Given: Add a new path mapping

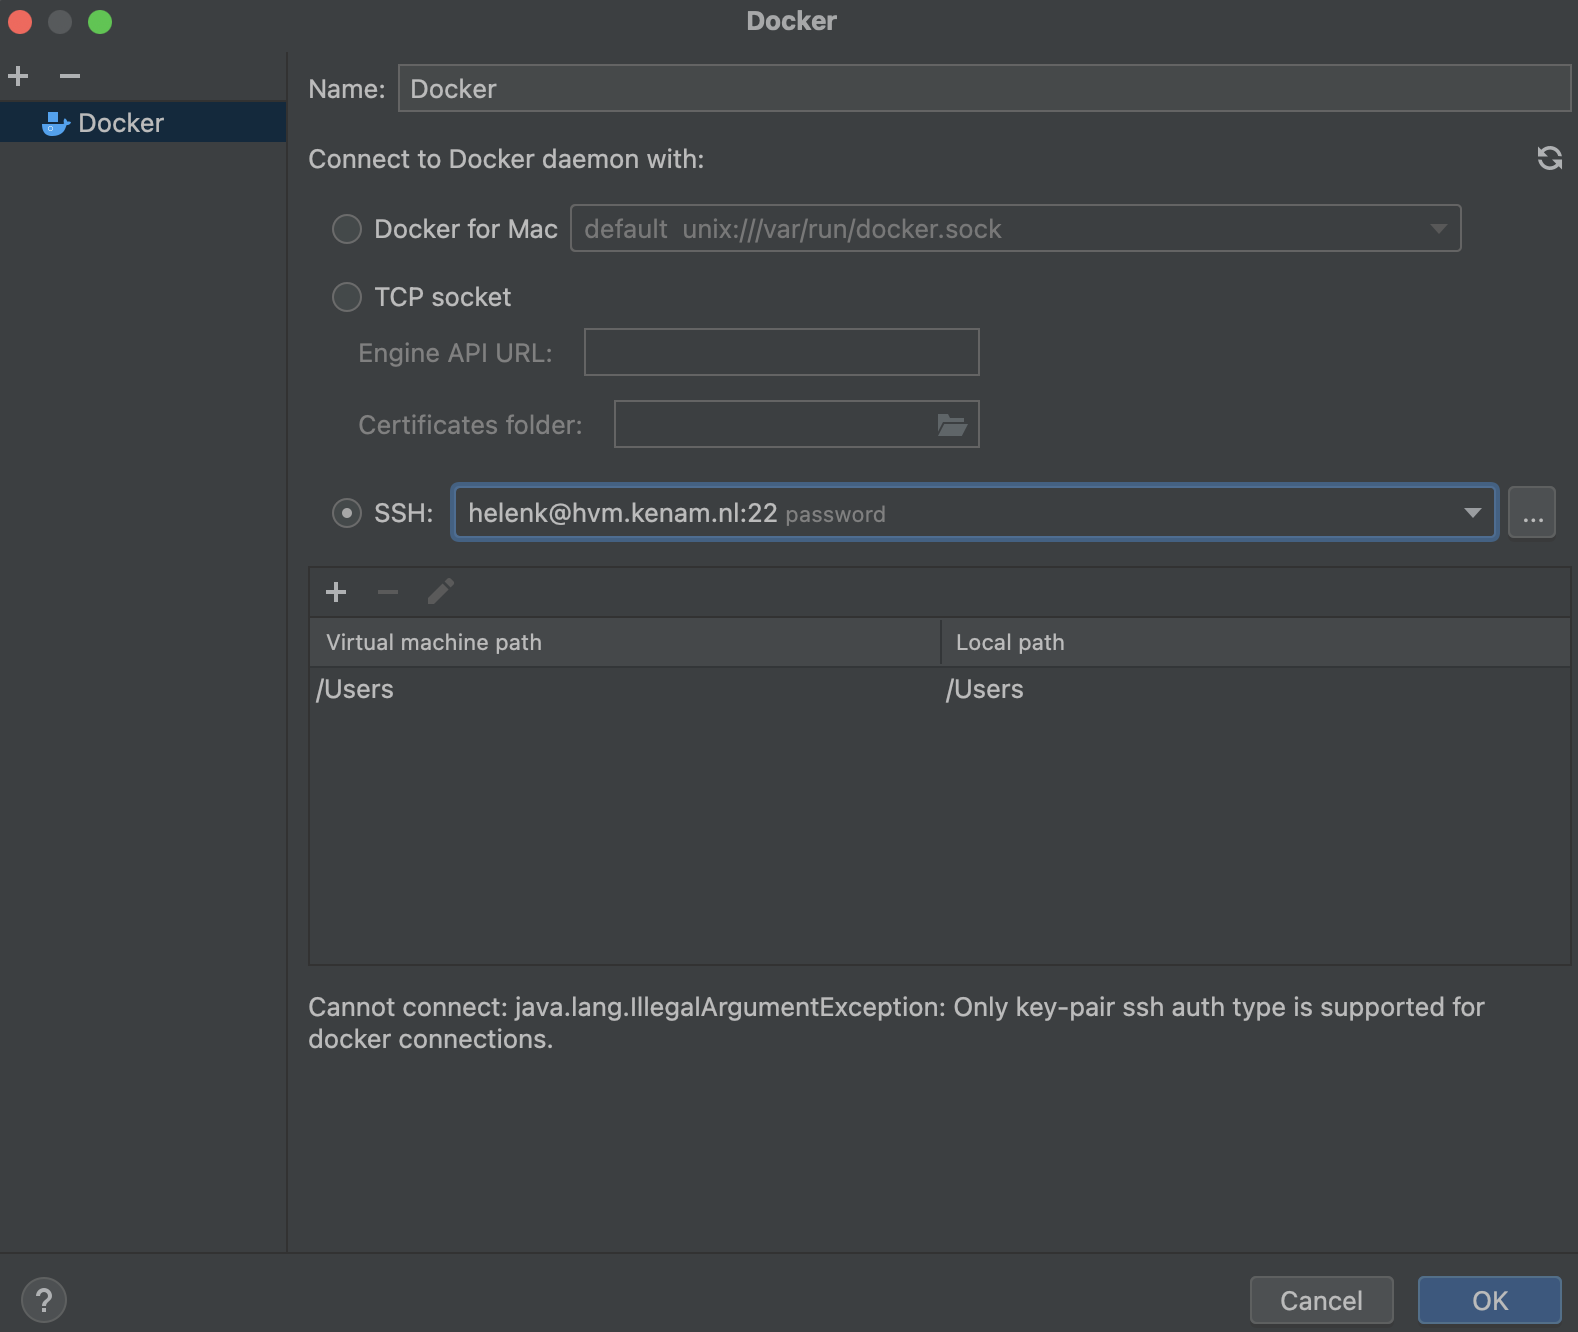Looking at the screenshot, I should click(x=336, y=592).
